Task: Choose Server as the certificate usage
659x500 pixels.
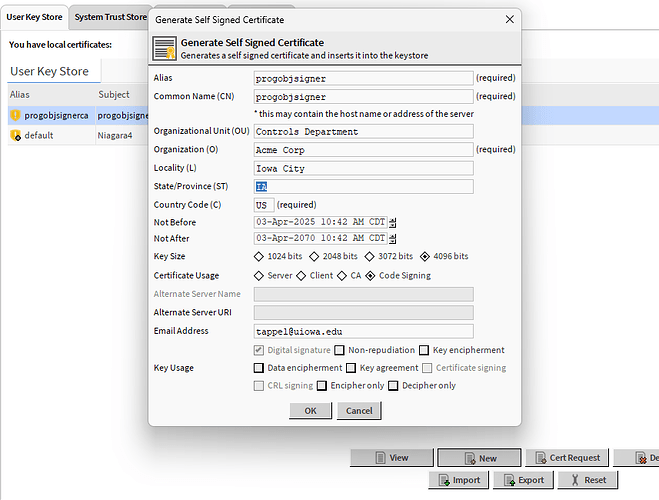Action: (x=261, y=275)
